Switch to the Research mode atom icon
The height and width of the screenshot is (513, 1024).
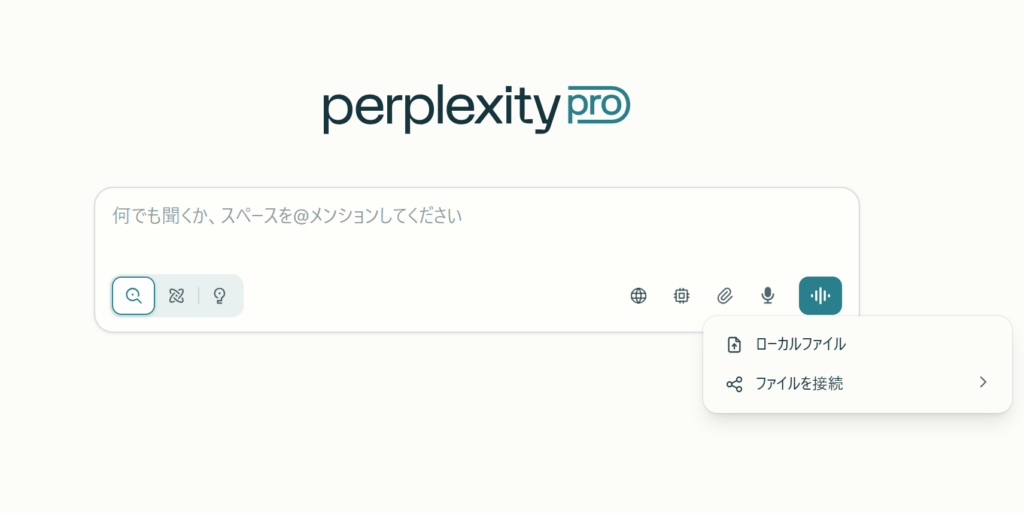point(176,296)
